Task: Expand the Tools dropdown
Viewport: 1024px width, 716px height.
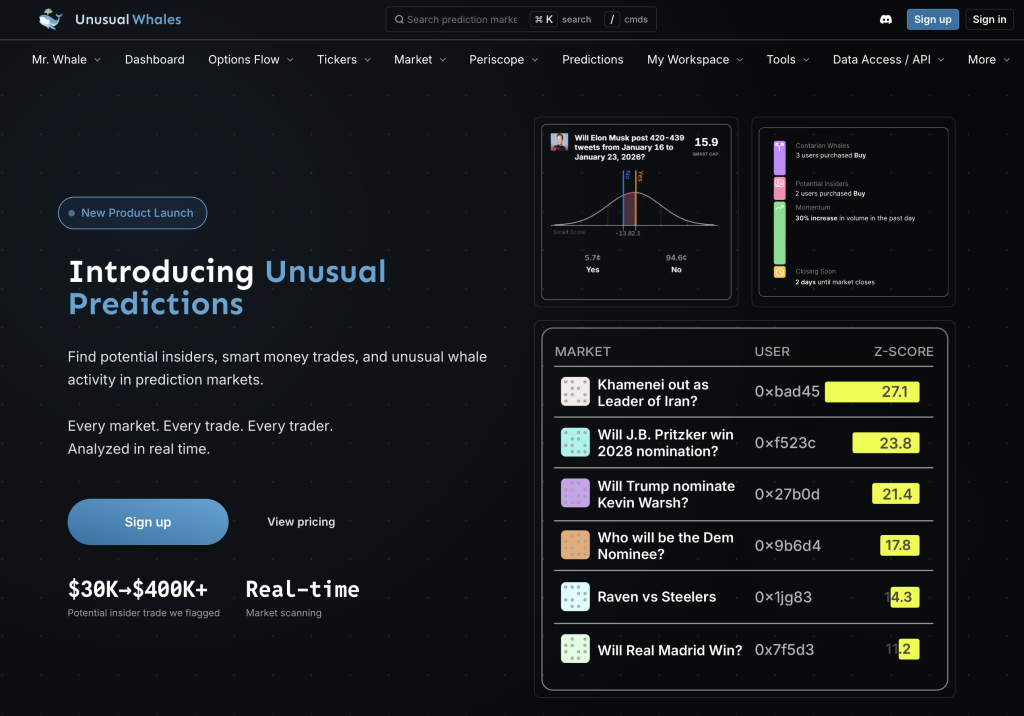Action: pos(788,59)
